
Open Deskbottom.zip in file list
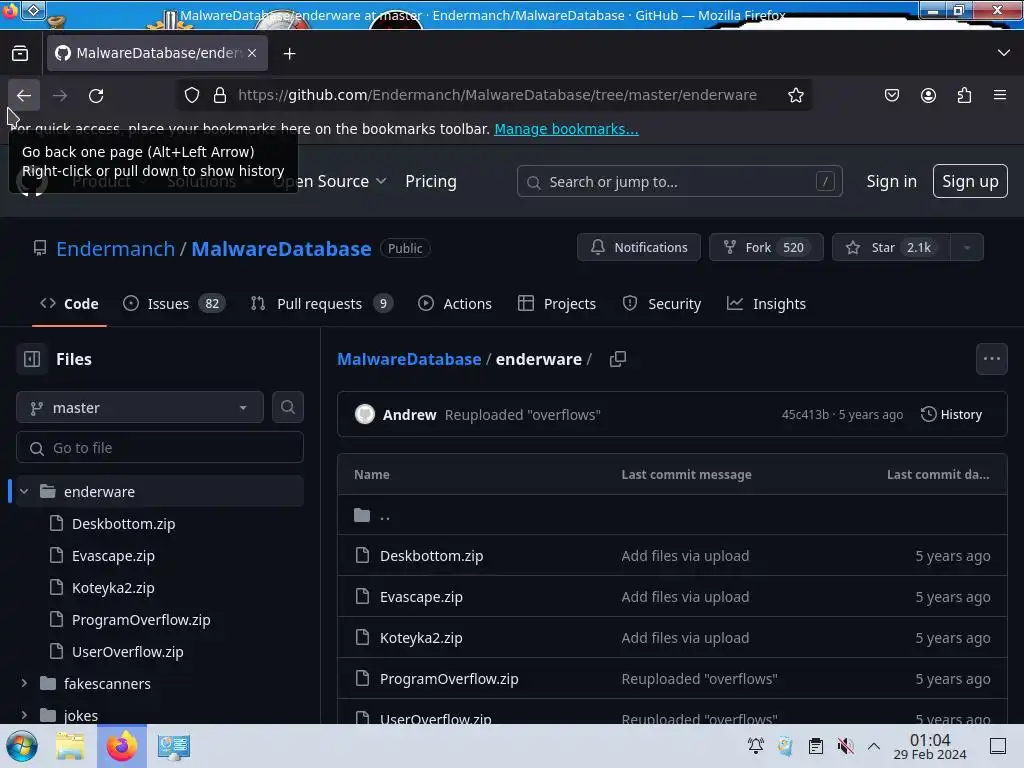[x=432, y=556]
